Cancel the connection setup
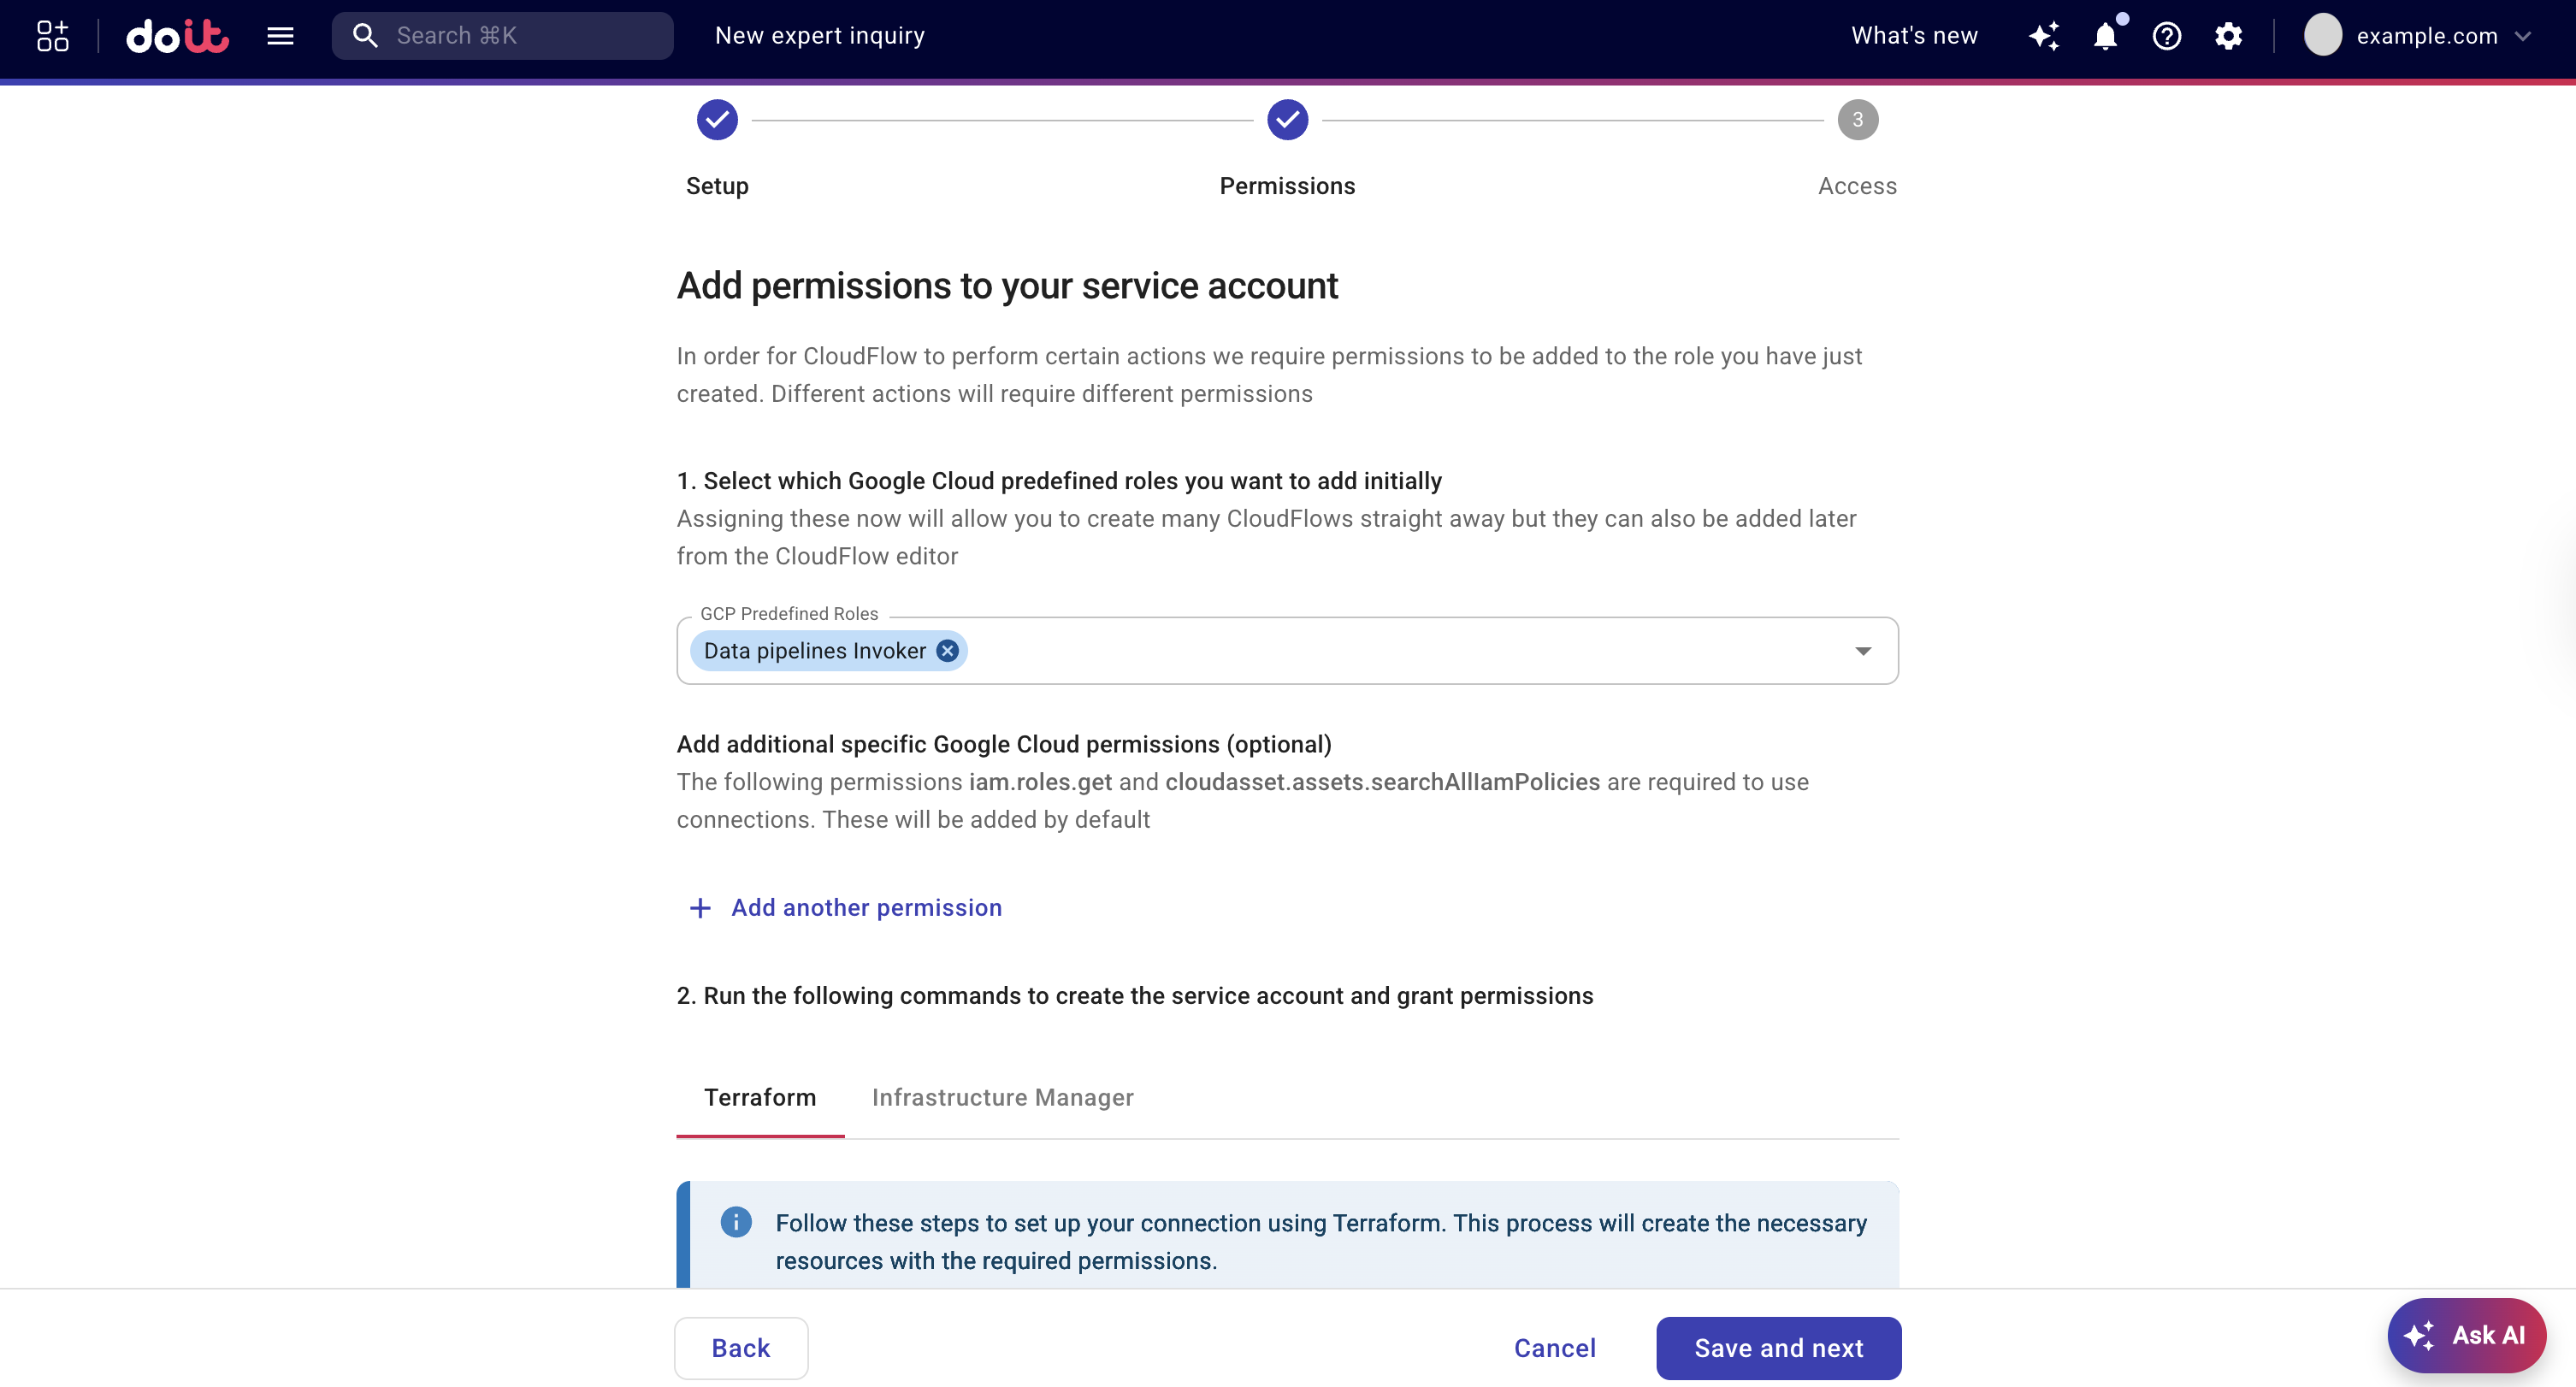The height and width of the screenshot is (1387, 2576). pos(1554,1348)
